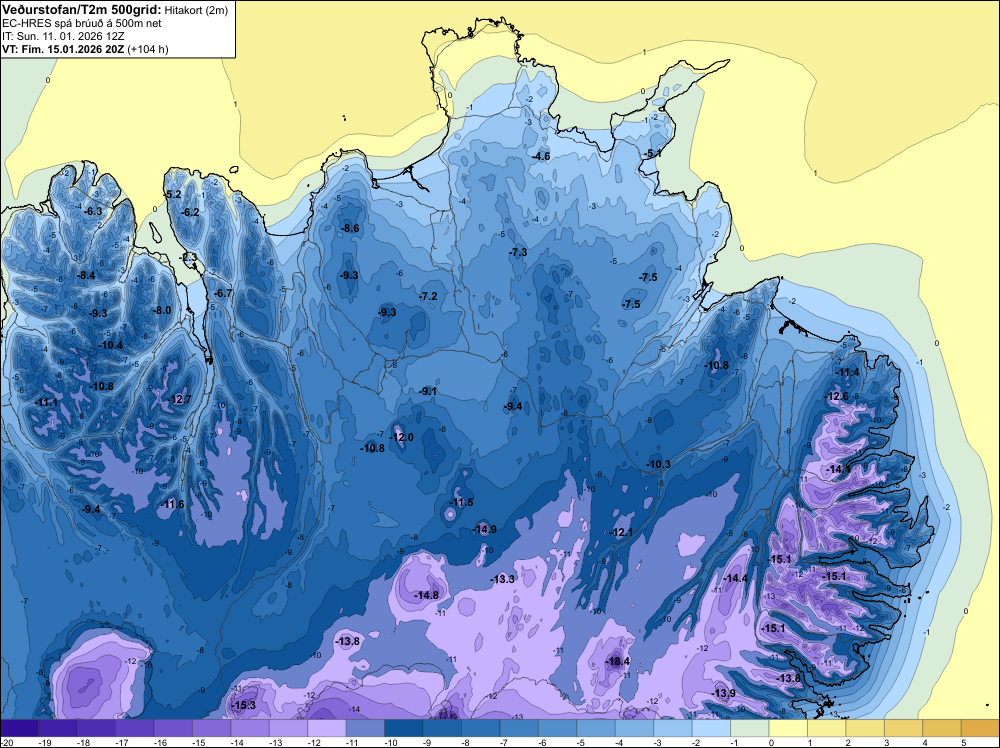Select the -9.1 temperature reading

click(428, 391)
